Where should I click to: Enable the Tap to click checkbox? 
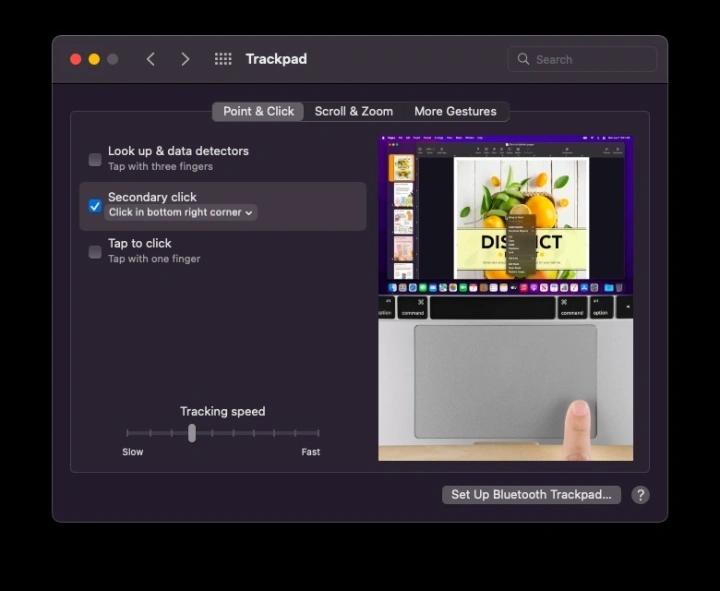[95, 252]
